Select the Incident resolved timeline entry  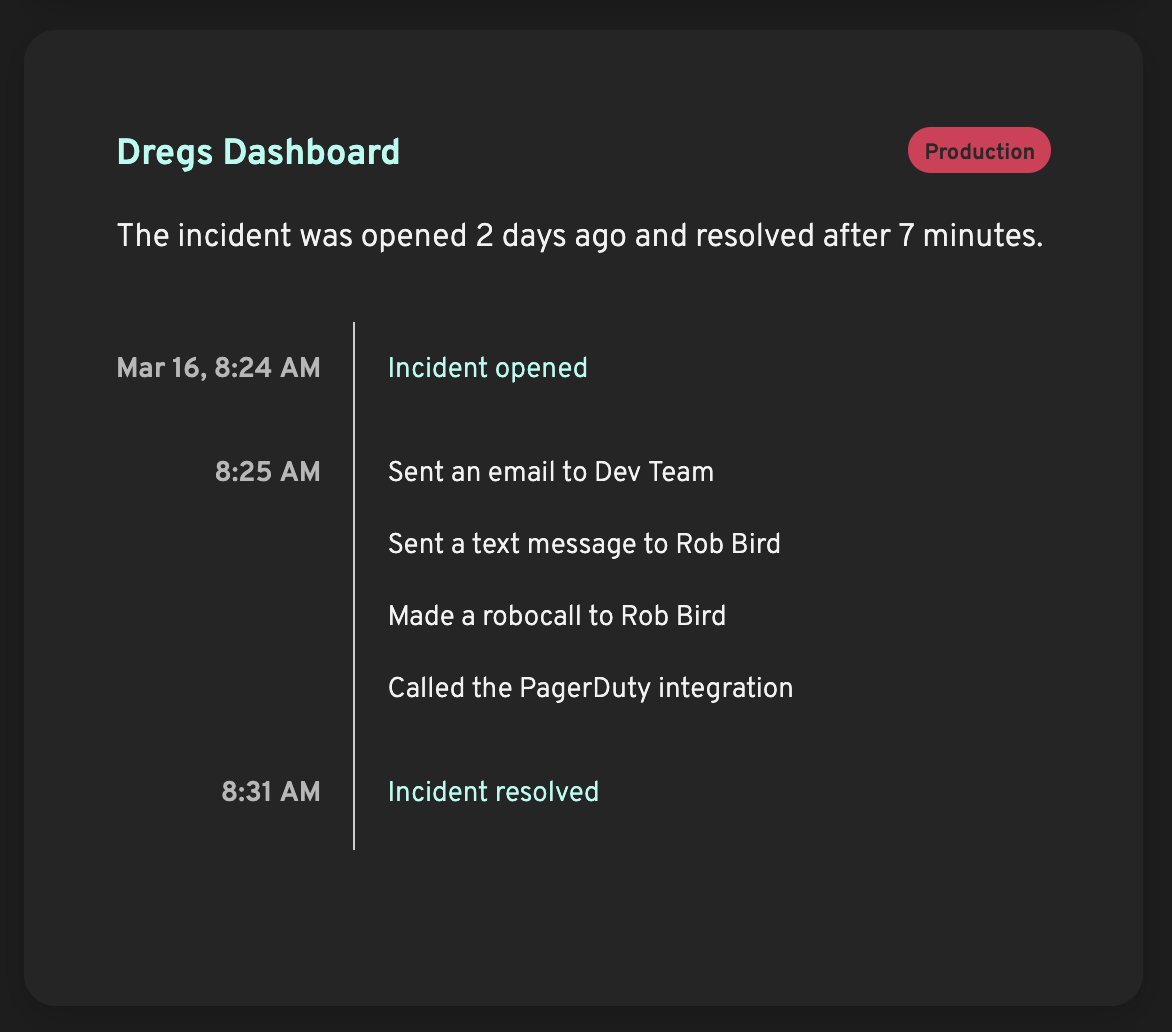(x=492, y=791)
